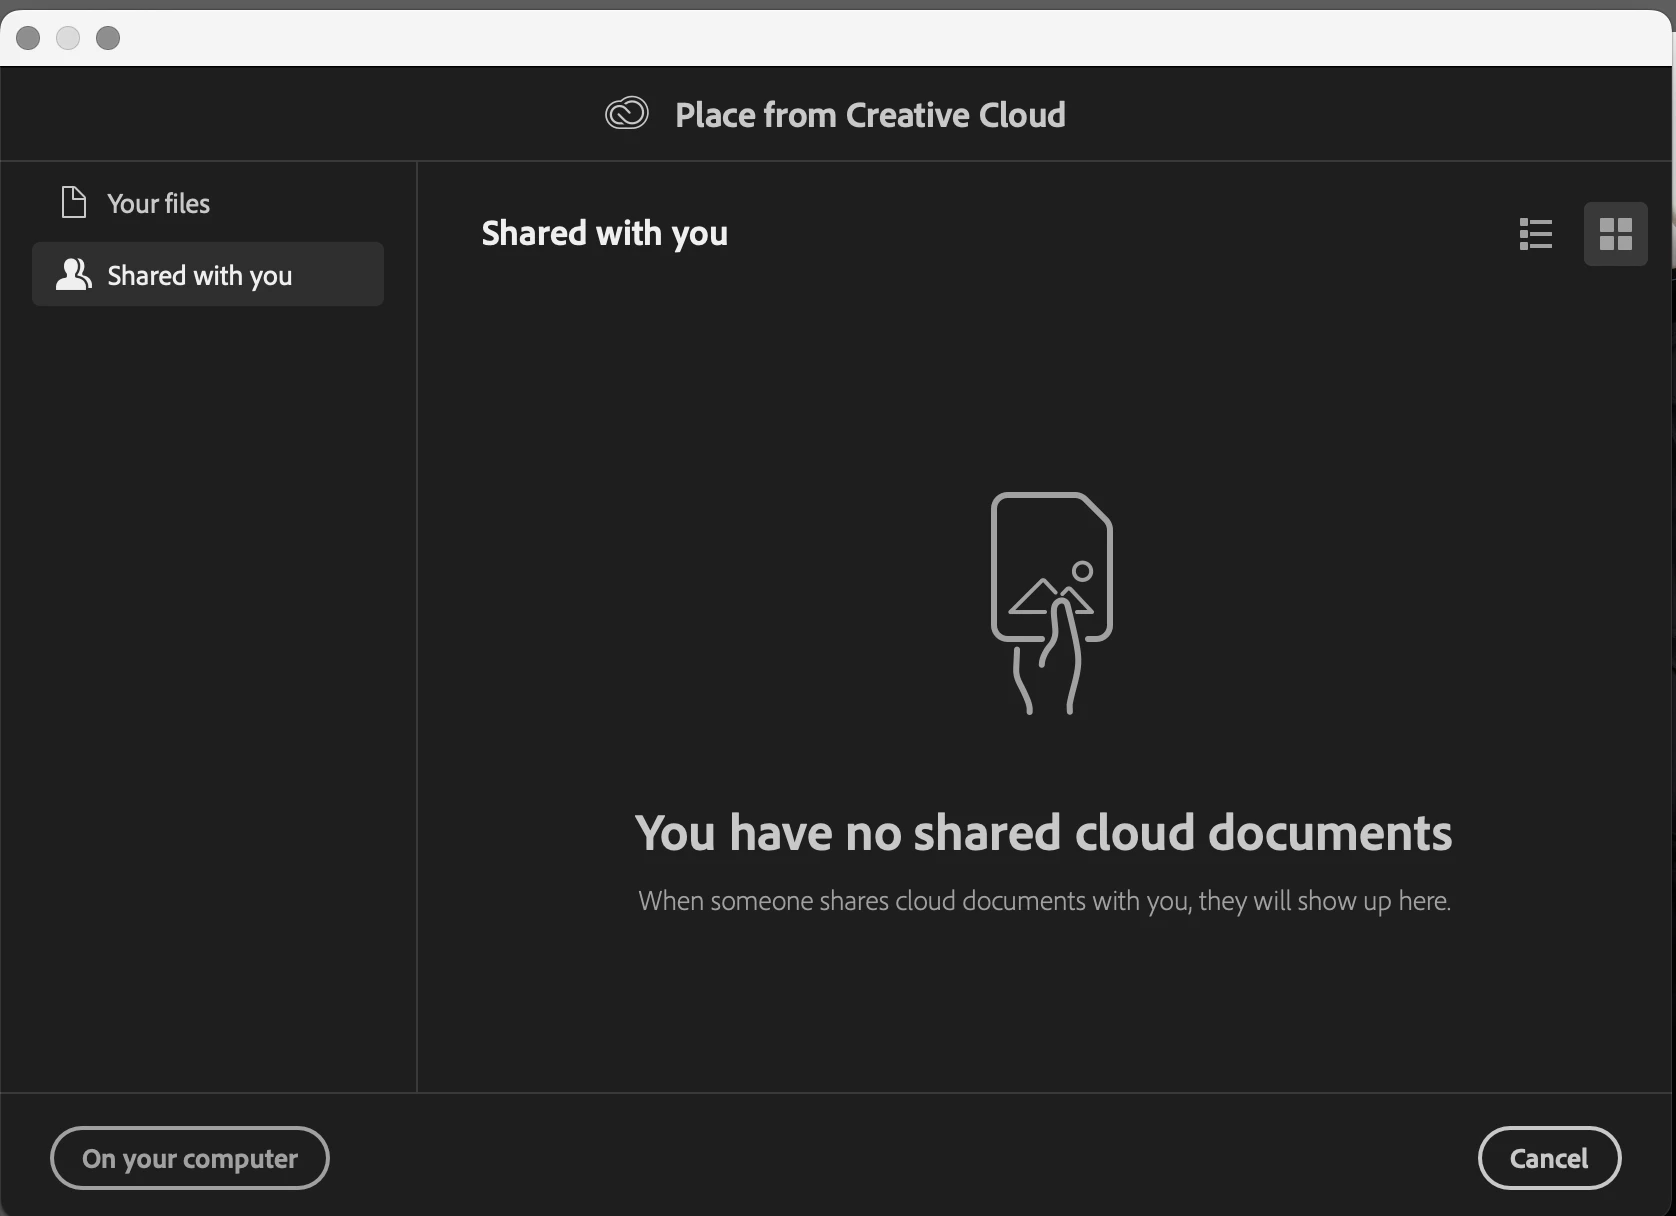This screenshot has height=1216, width=1676.
Task: Click the 'You have no shared cloud documents' text
Action: 1043,833
